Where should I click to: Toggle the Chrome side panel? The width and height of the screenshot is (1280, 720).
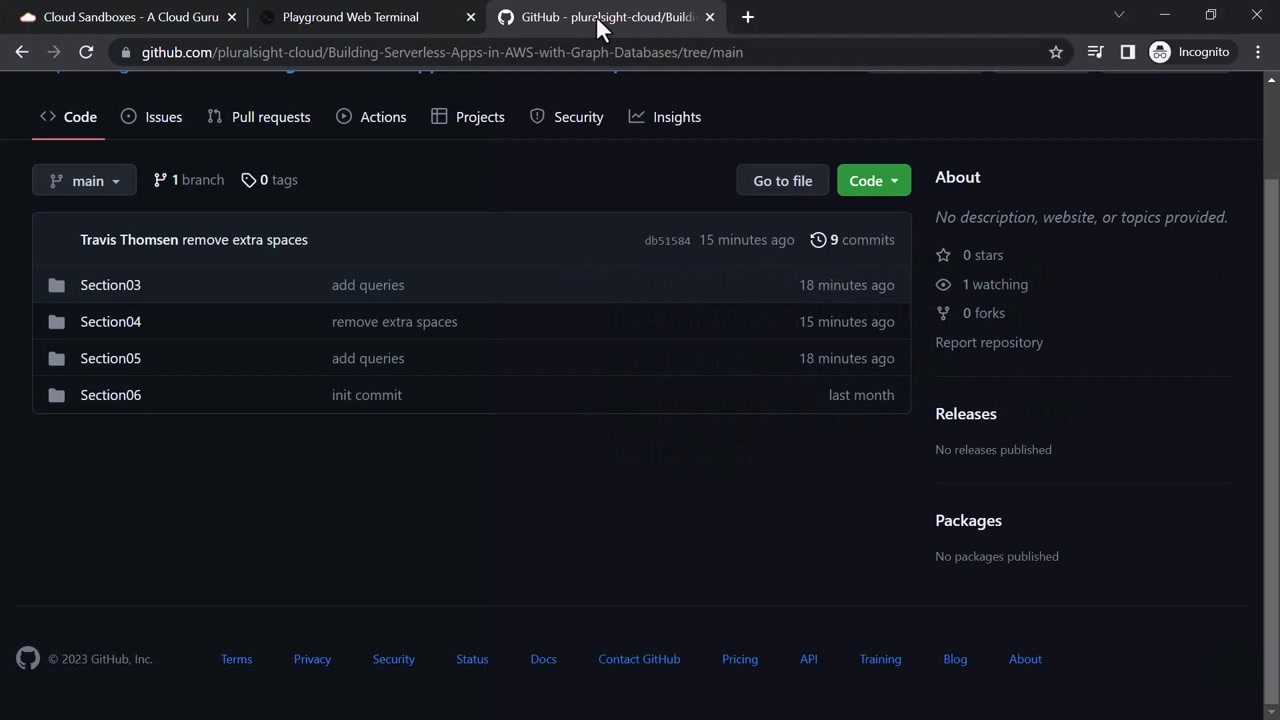click(1128, 52)
